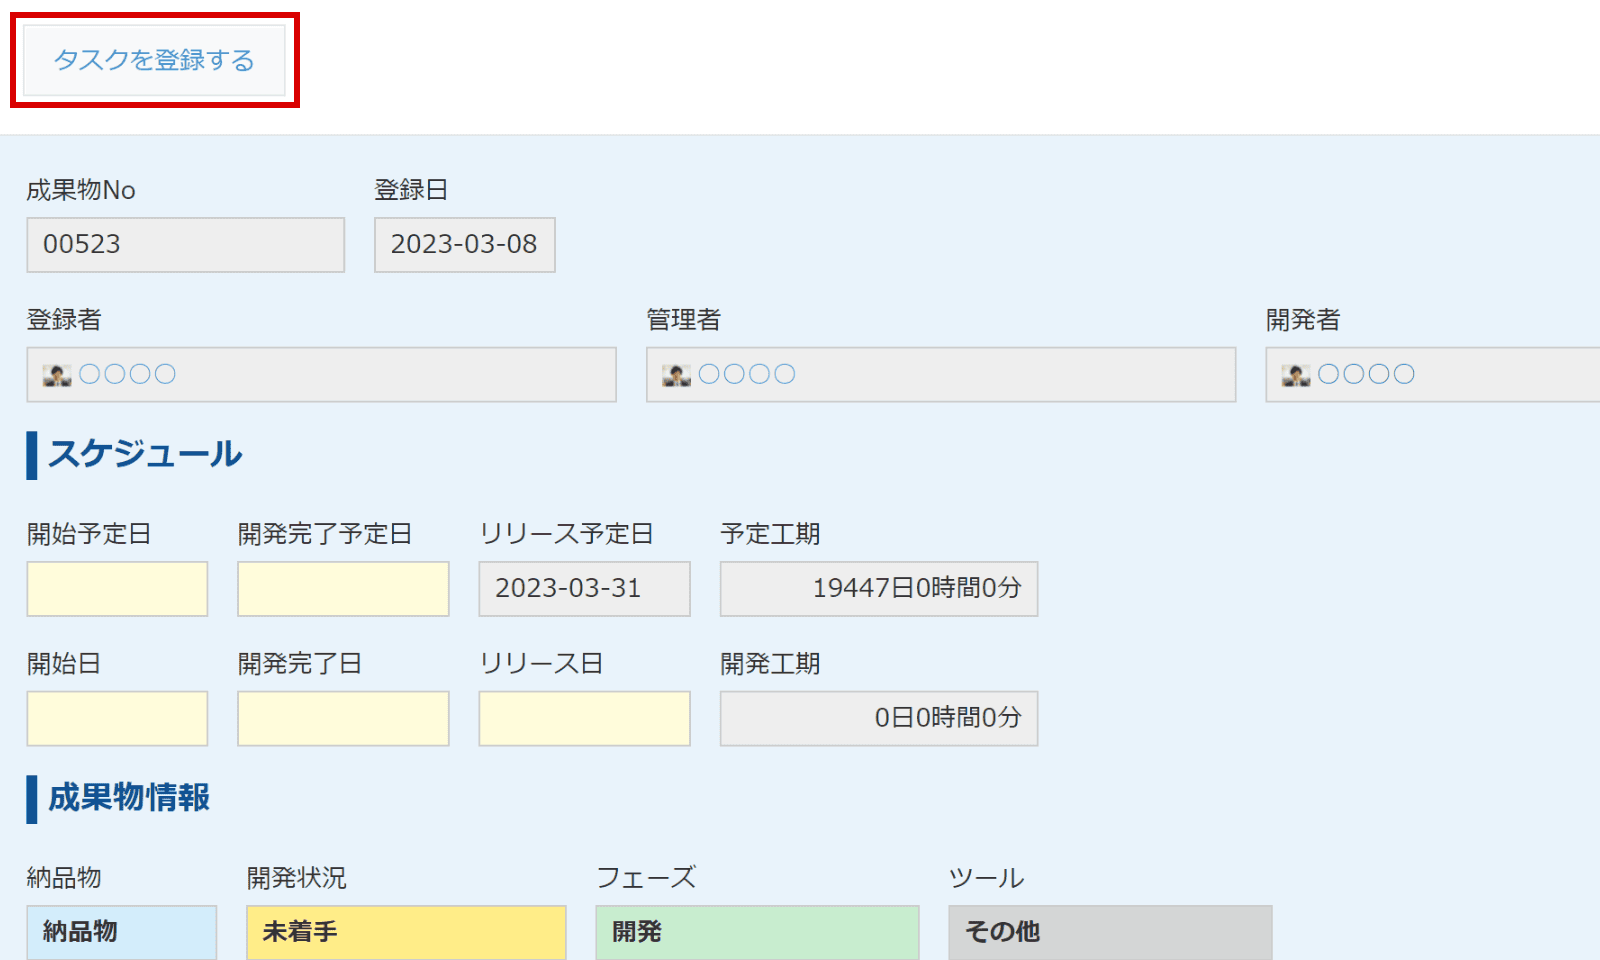Click the 管理者 user avatar icon
This screenshot has width=1600, height=960.
pyautogui.click(x=676, y=375)
